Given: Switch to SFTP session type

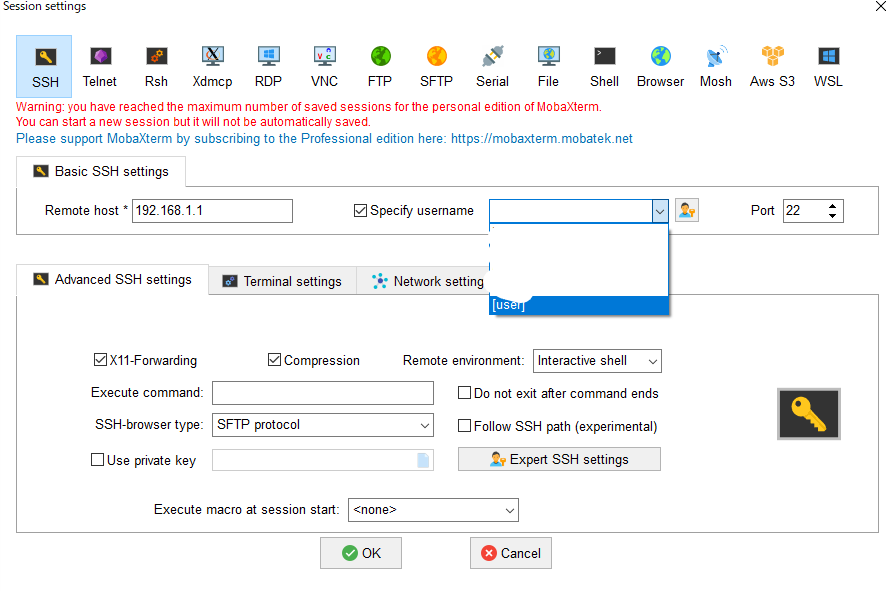Looking at the screenshot, I should [436, 66].
